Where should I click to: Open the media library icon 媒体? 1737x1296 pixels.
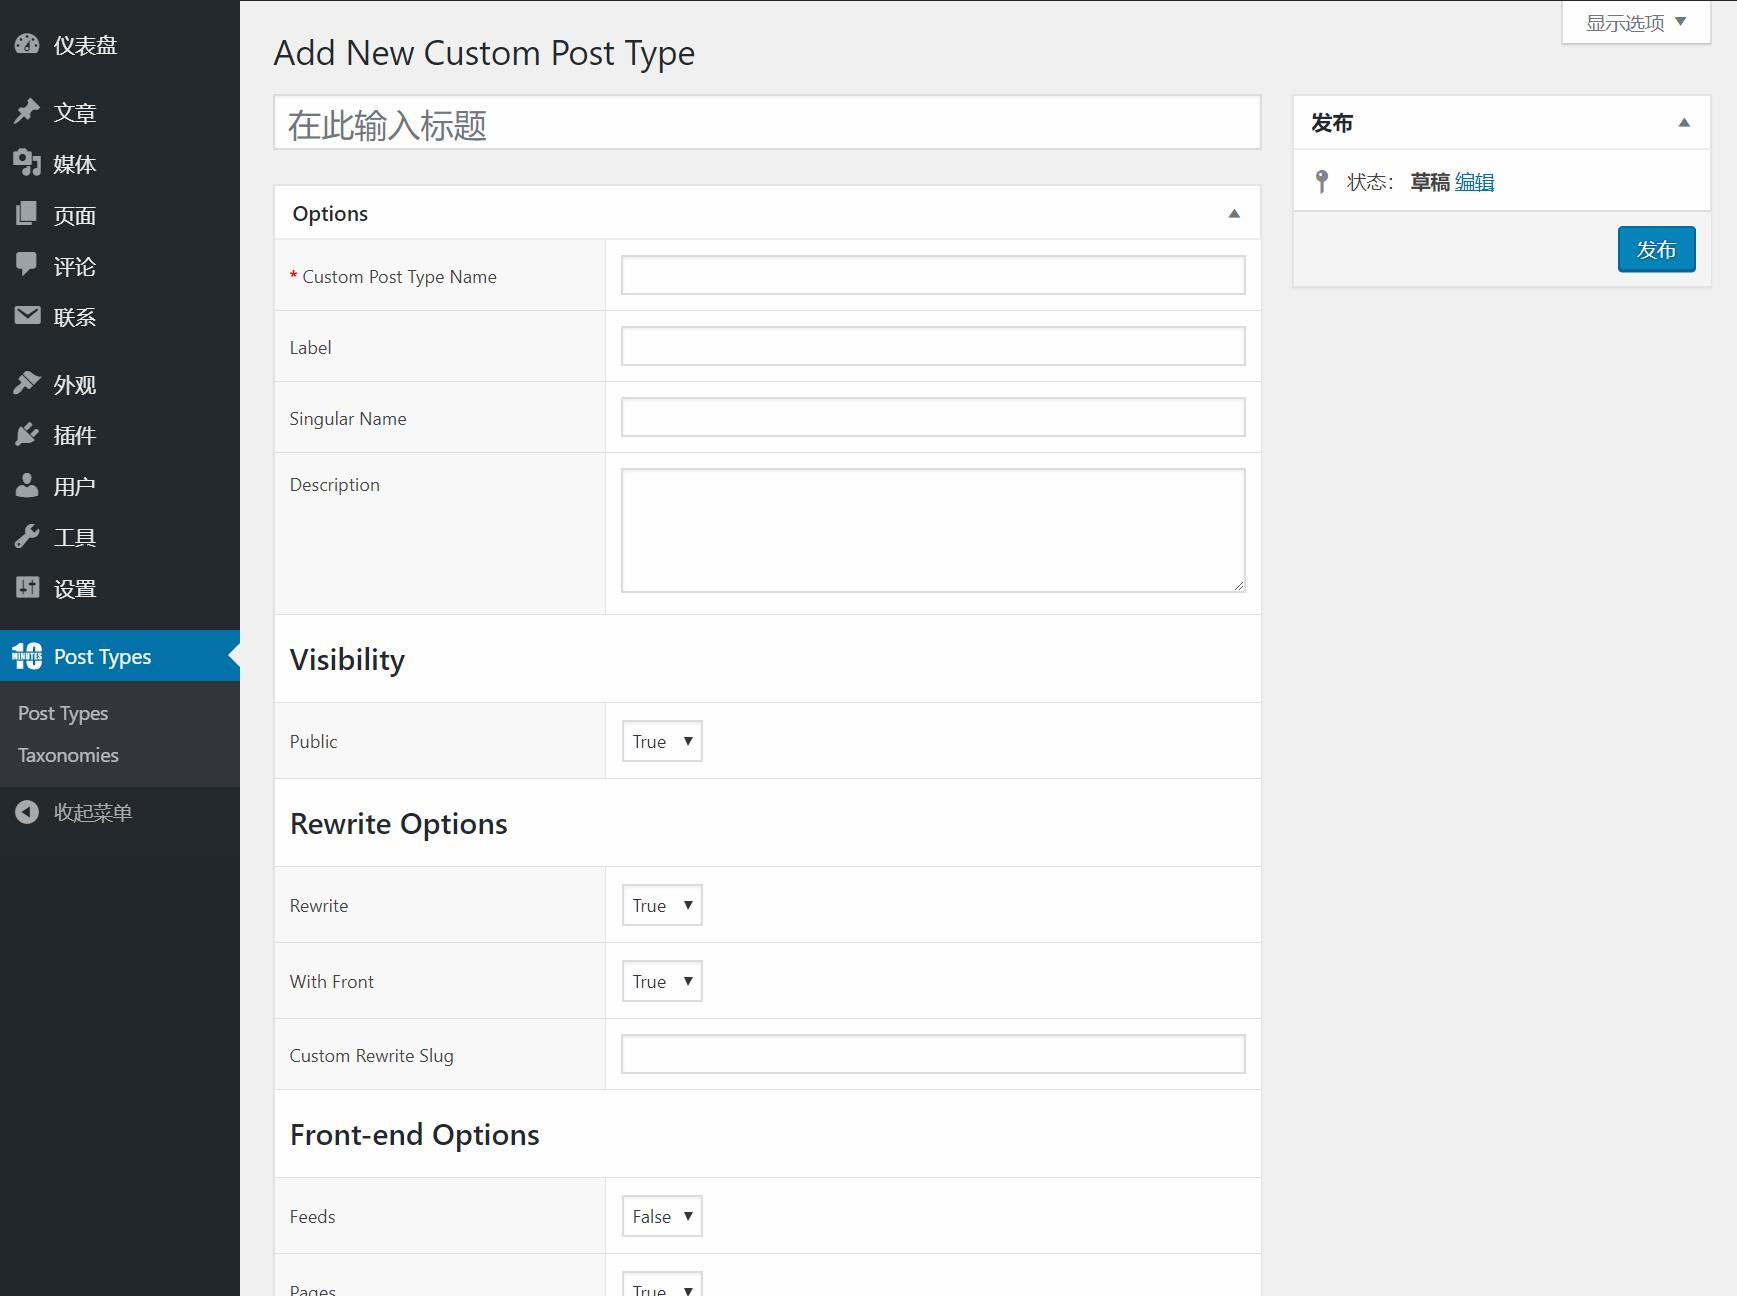pos(27,163)
